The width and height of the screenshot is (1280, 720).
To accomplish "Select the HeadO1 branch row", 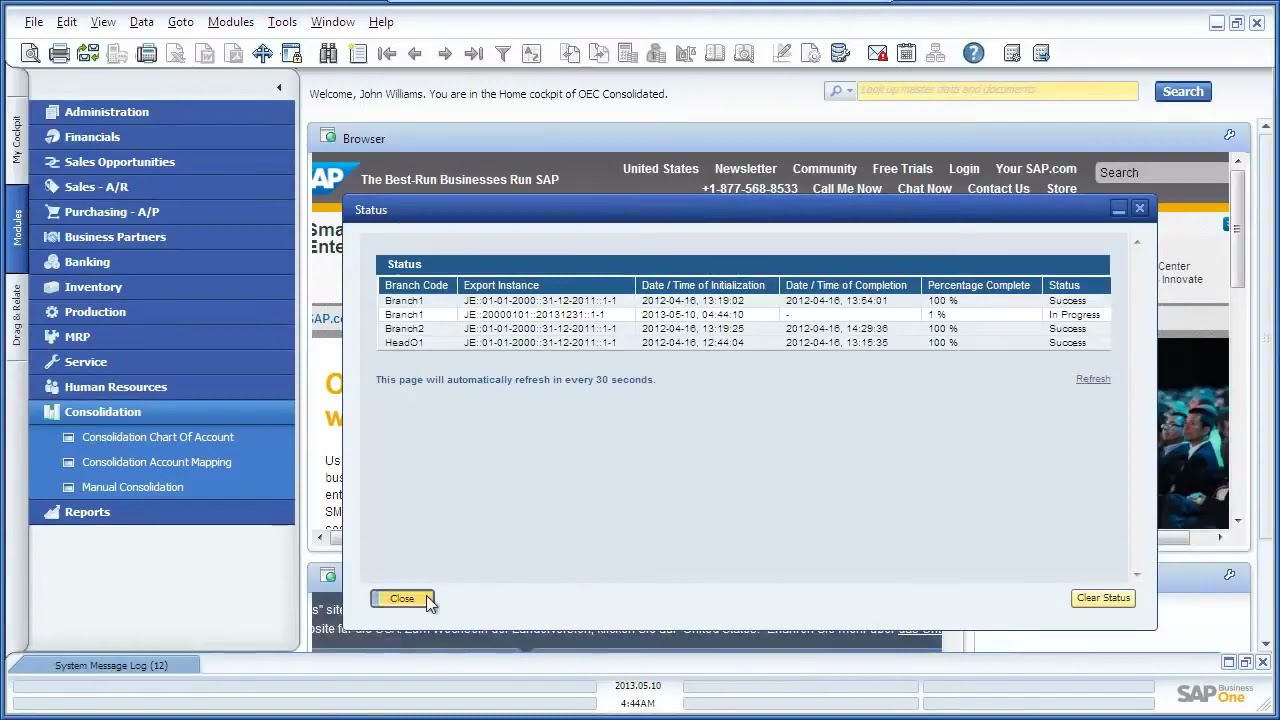I will pyautogui.click(x=743, y=343).
